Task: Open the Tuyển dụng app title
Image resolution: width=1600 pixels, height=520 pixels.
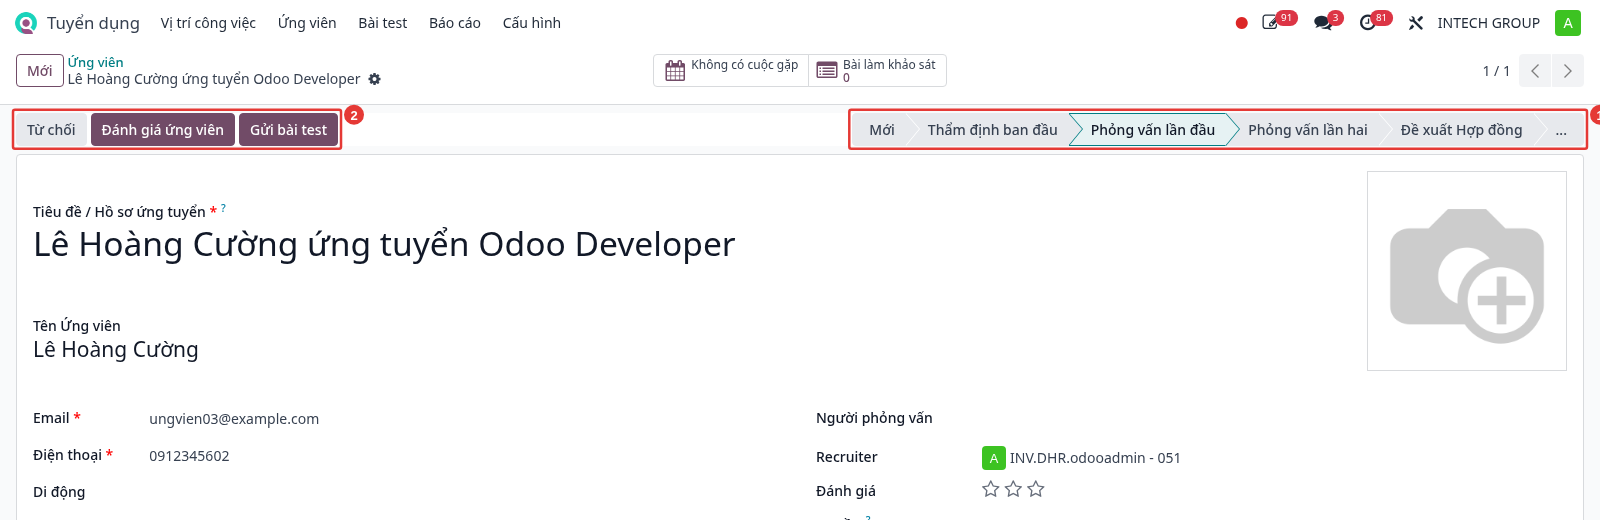Action: click(93, 23)
